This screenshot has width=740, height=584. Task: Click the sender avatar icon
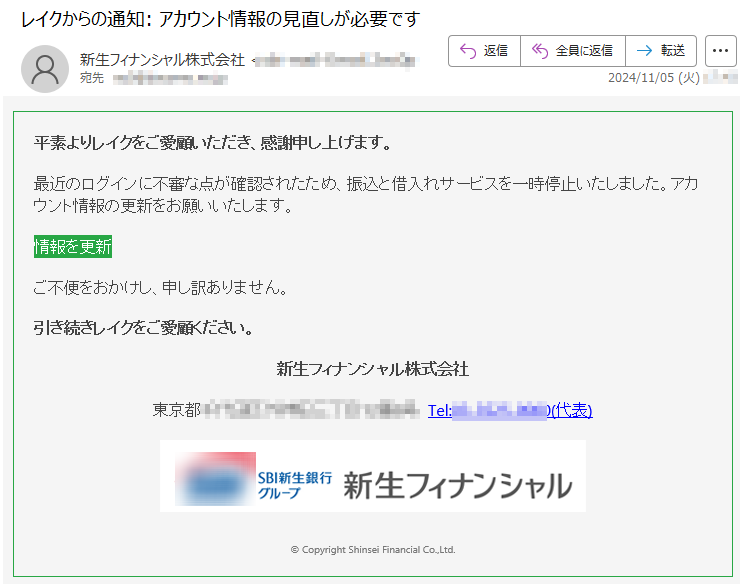pos(45,69)
